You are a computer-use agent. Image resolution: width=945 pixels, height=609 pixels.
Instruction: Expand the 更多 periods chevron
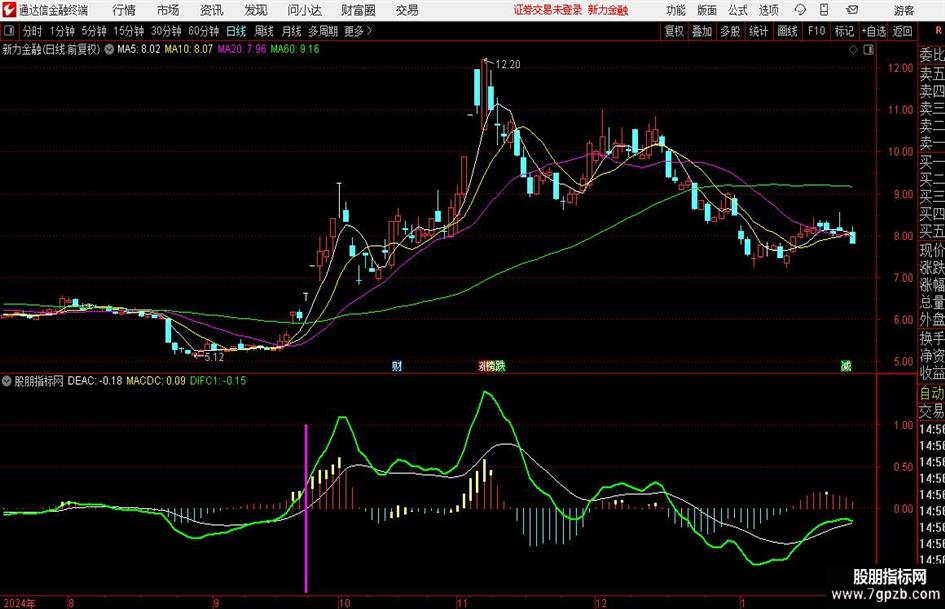click(x=369, y=31)
